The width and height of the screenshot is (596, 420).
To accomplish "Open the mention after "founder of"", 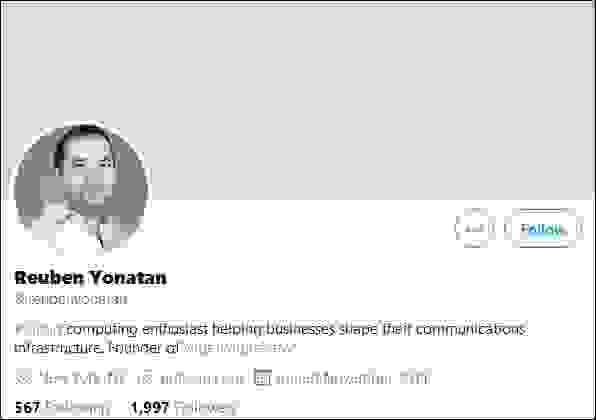I will (236, 347).
